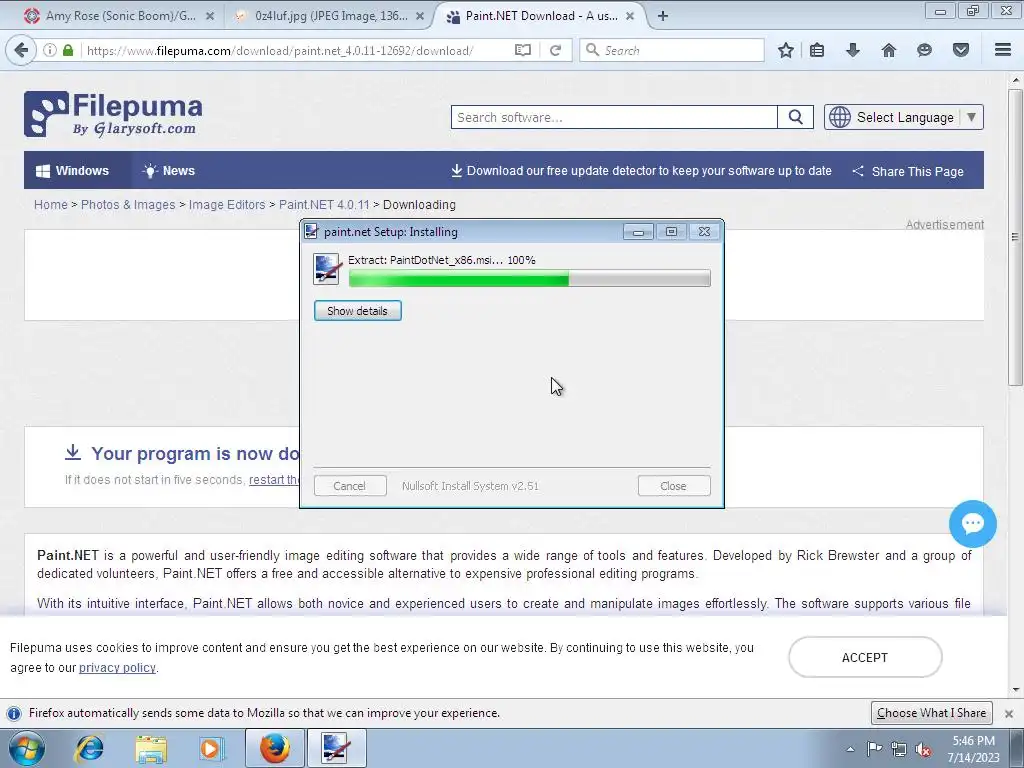Screen dimensions: 1024x768
Task: Switch to Firefox taskbar button
Action: pyautogui.click(x=275, y=748)
